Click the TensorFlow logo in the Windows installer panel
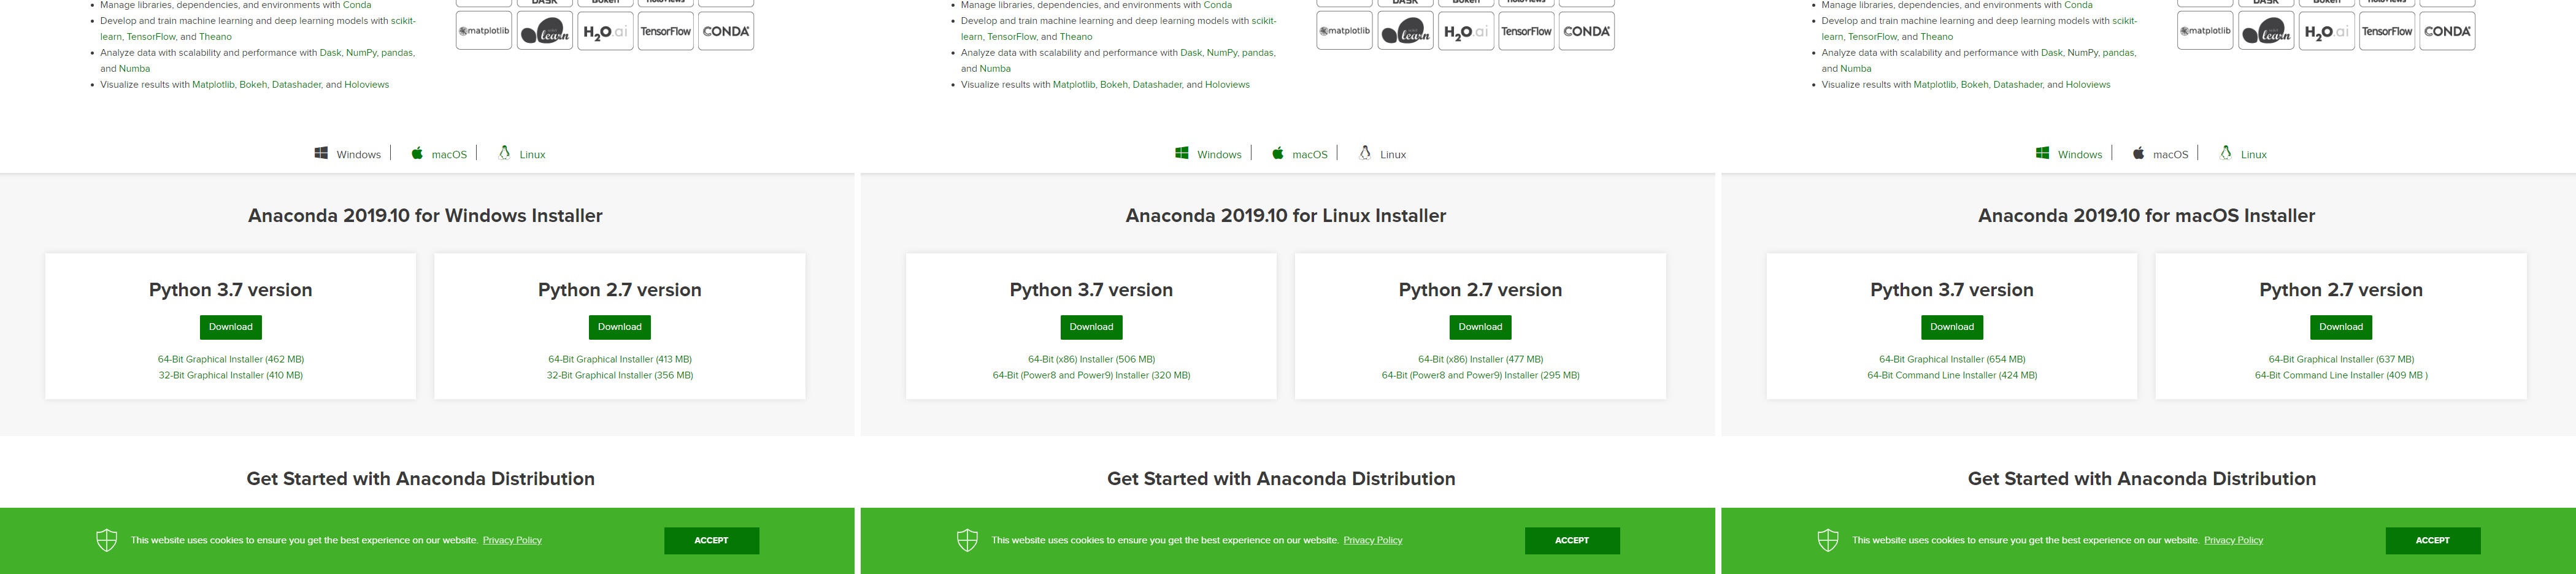Image resolution: width=2576 pixels, height=574 pixels. click(x=666, y=31)
